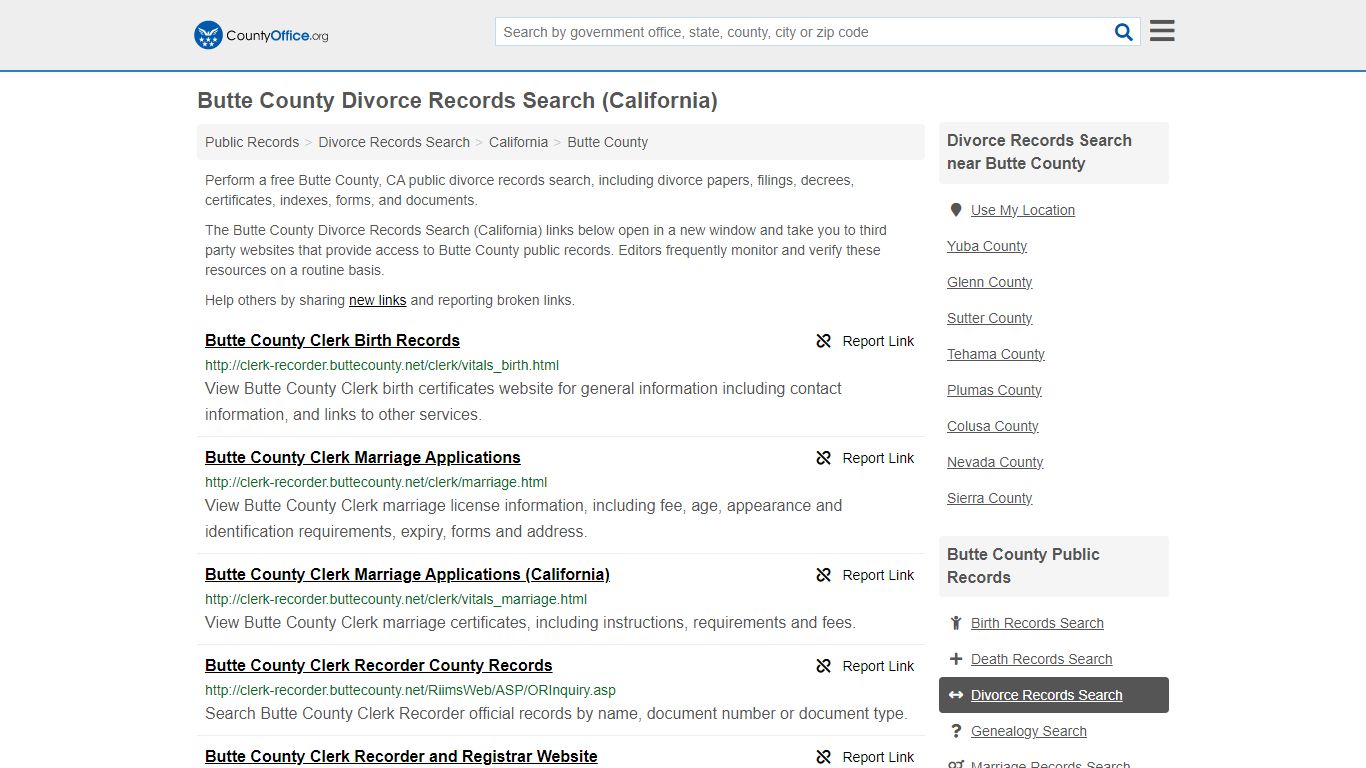The height and width of the screenshot is (768, 1366).
Task: Follow the 'new links' hyperlink
Action: [377, 300]
